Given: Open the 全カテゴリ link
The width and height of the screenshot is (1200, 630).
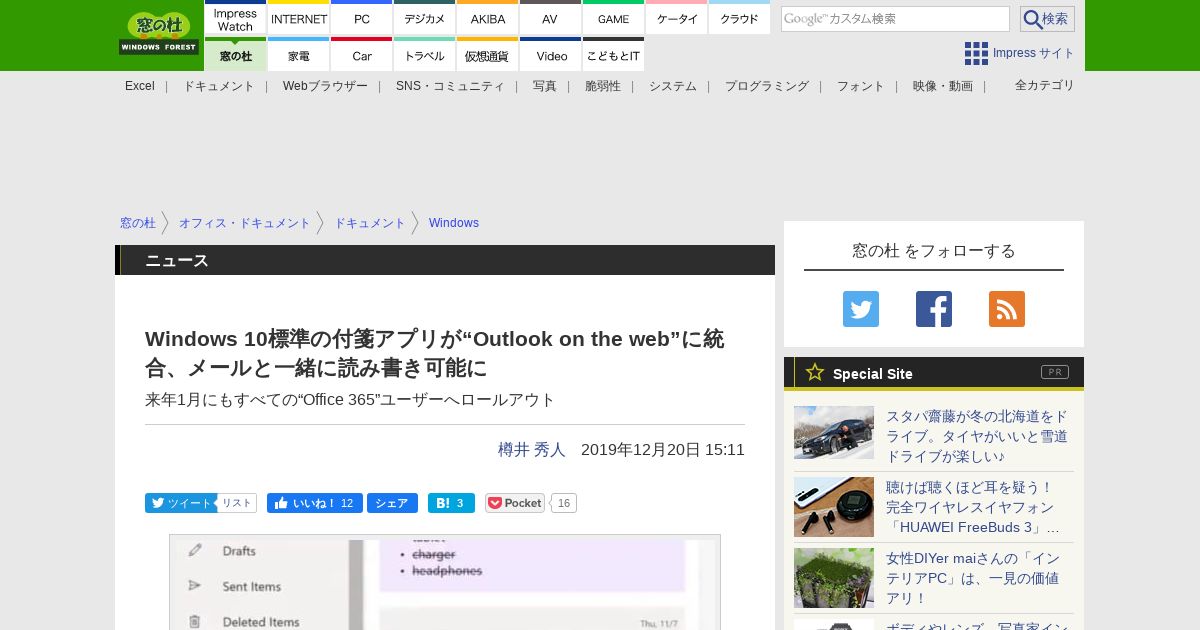Looking at the screenshot, I should tap(1045, 85).
